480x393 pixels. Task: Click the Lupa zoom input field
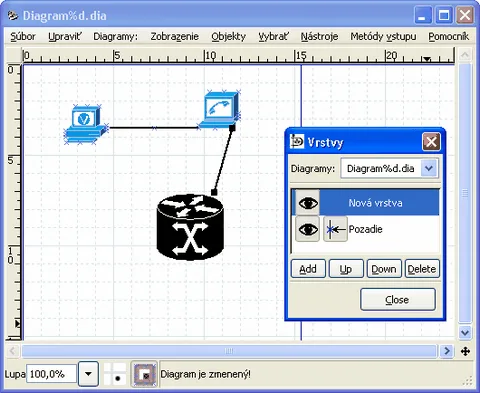tap(52, 374)
